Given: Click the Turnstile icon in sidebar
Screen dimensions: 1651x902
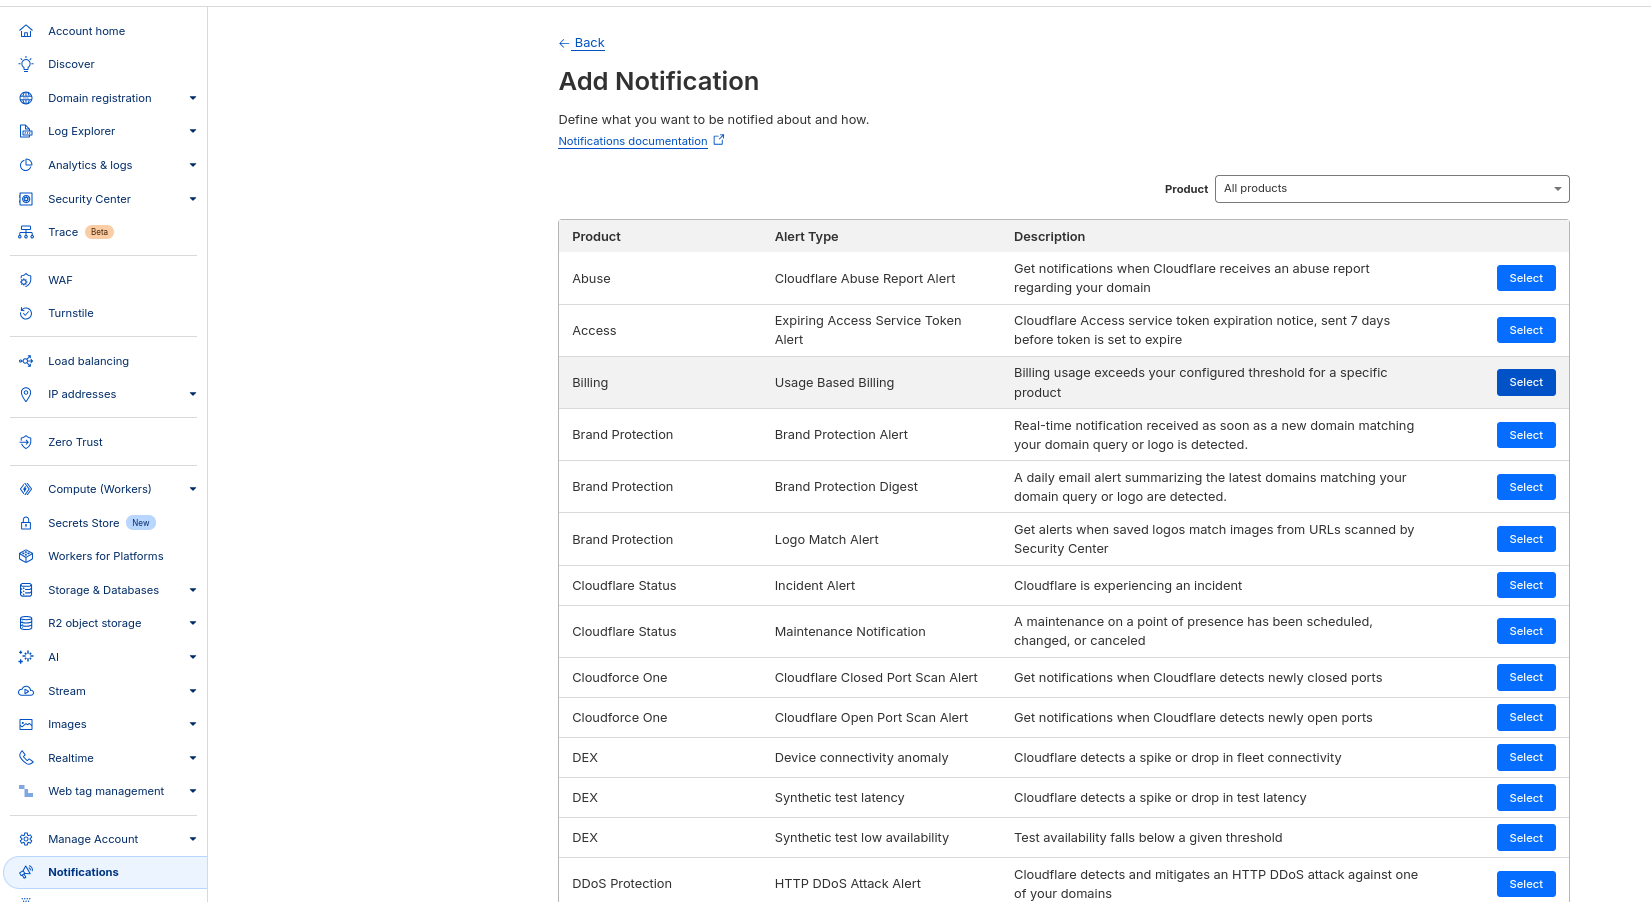Looking at the screenshot, I should 26,313.
